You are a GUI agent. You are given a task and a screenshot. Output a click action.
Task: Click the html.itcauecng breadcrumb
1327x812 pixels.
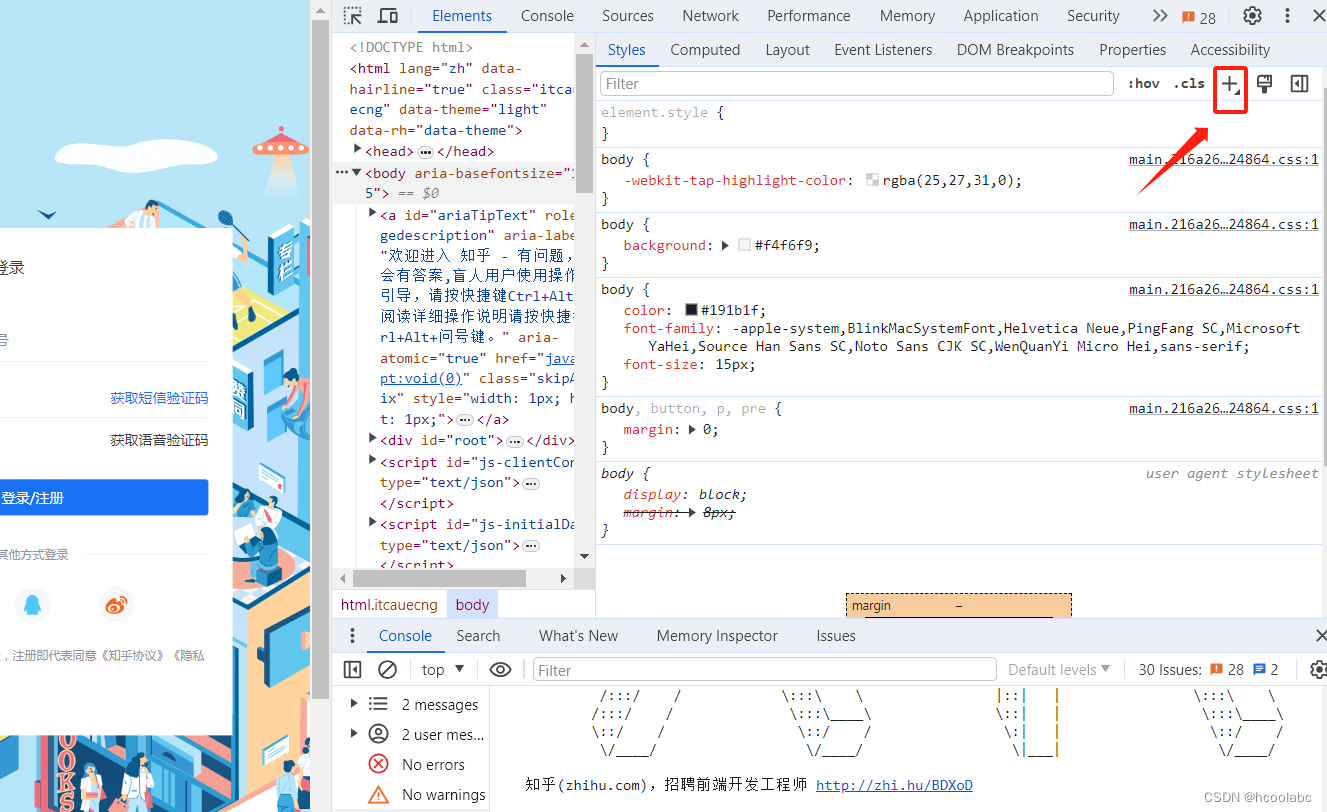click(389, 604)
